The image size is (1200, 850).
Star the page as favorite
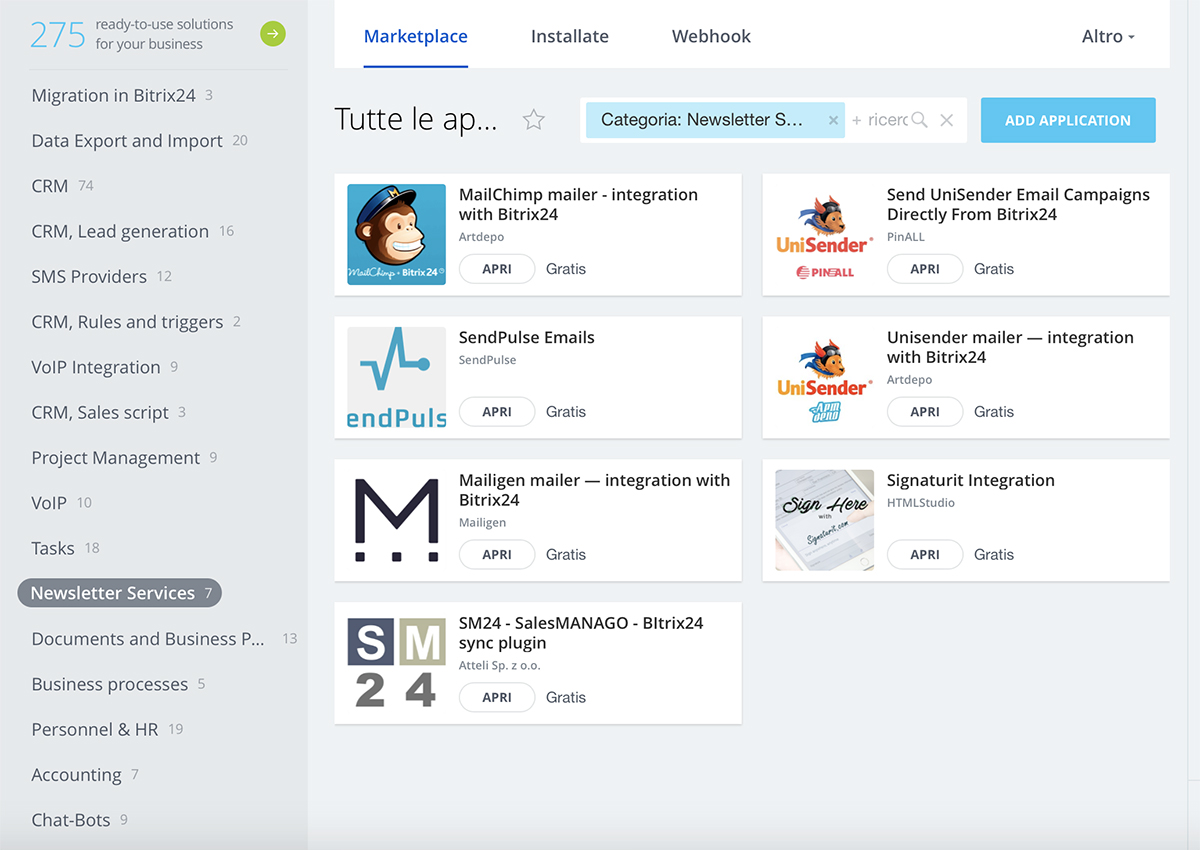(x=534, y=120)
